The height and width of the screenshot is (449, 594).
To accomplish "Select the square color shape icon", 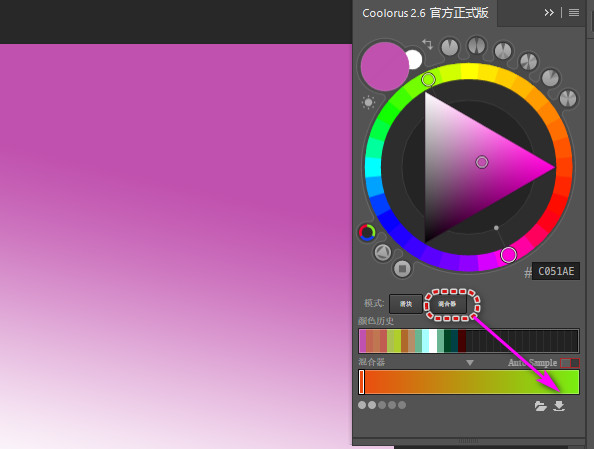I will (x=402, y=269).
